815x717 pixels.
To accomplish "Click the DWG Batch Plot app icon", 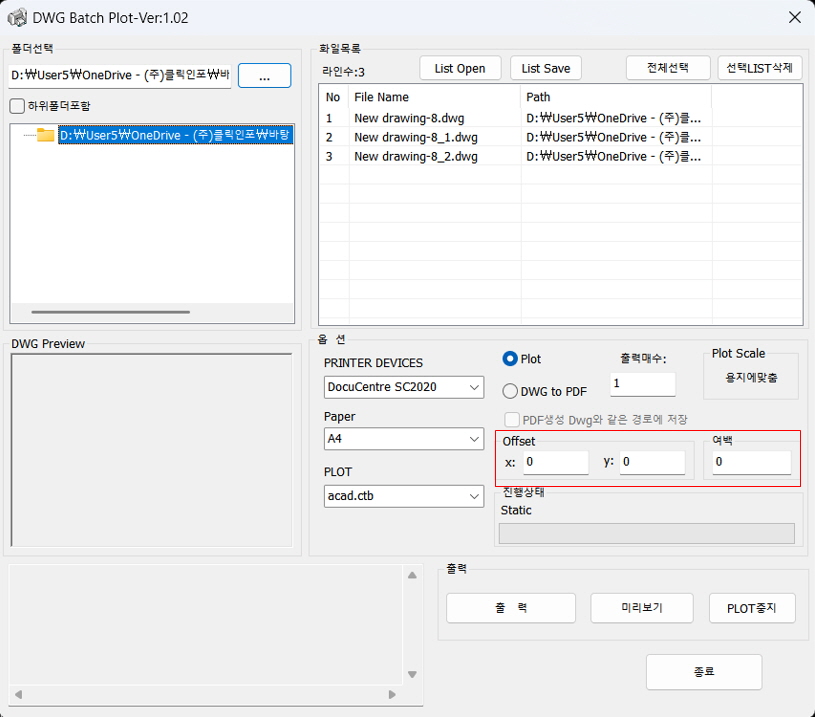I will pos(17,18).
